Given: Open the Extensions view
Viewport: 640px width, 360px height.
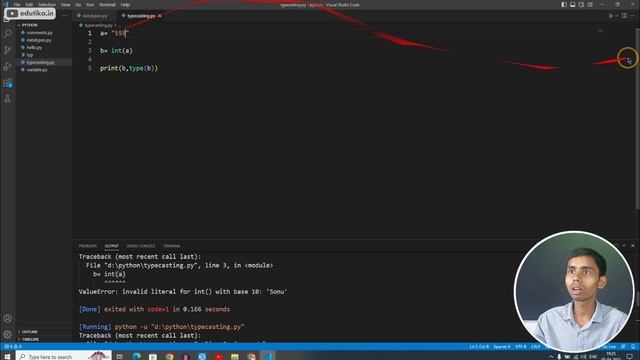Looking at the screenshot, I should click(8, 83).
